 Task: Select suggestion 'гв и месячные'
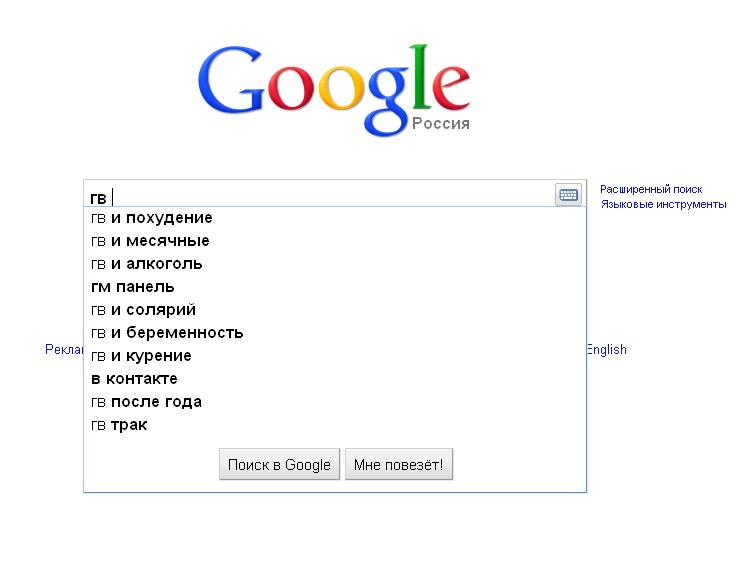tap(150, 241)
